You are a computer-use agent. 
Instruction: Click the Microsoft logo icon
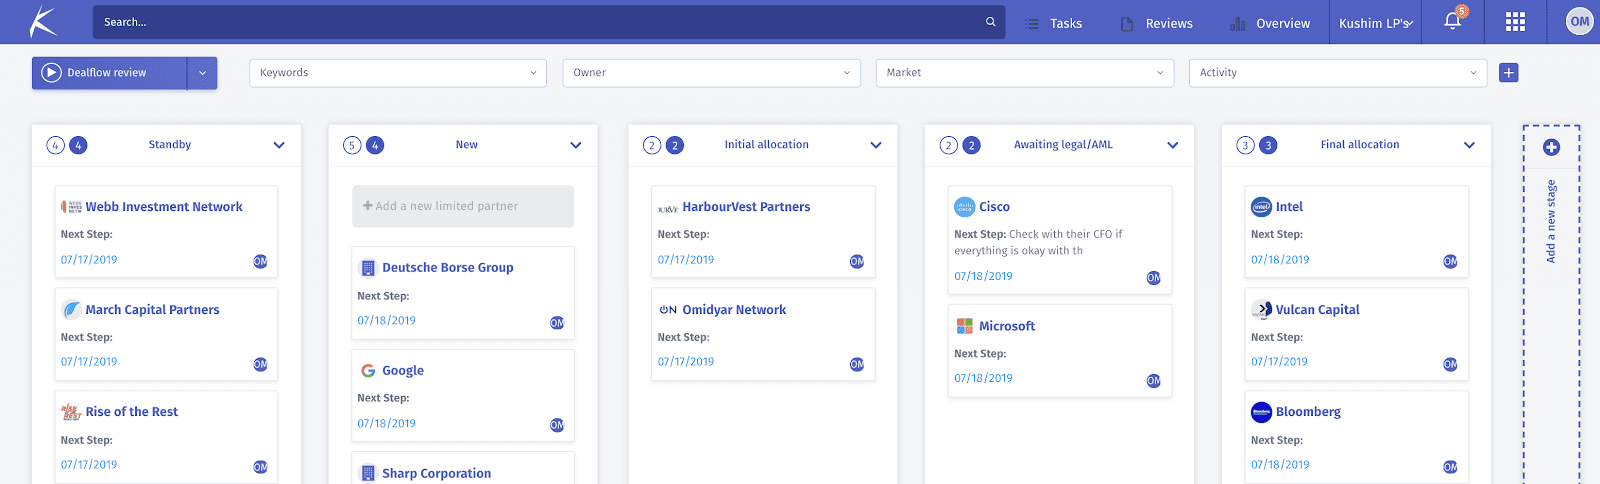click(965, 326)
